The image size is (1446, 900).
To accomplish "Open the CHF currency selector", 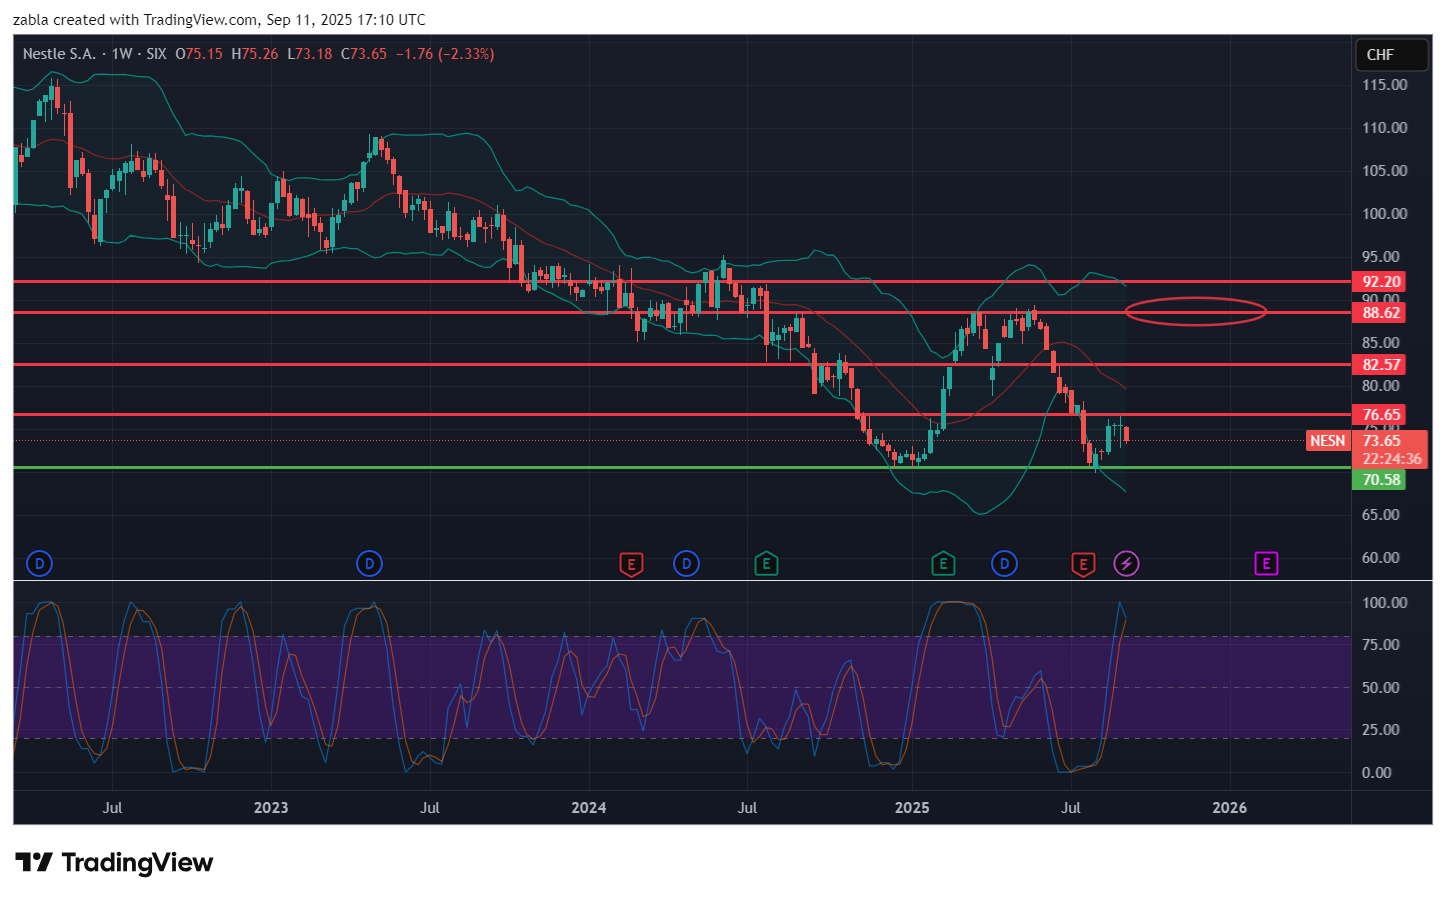I will tap(1391, 55).
